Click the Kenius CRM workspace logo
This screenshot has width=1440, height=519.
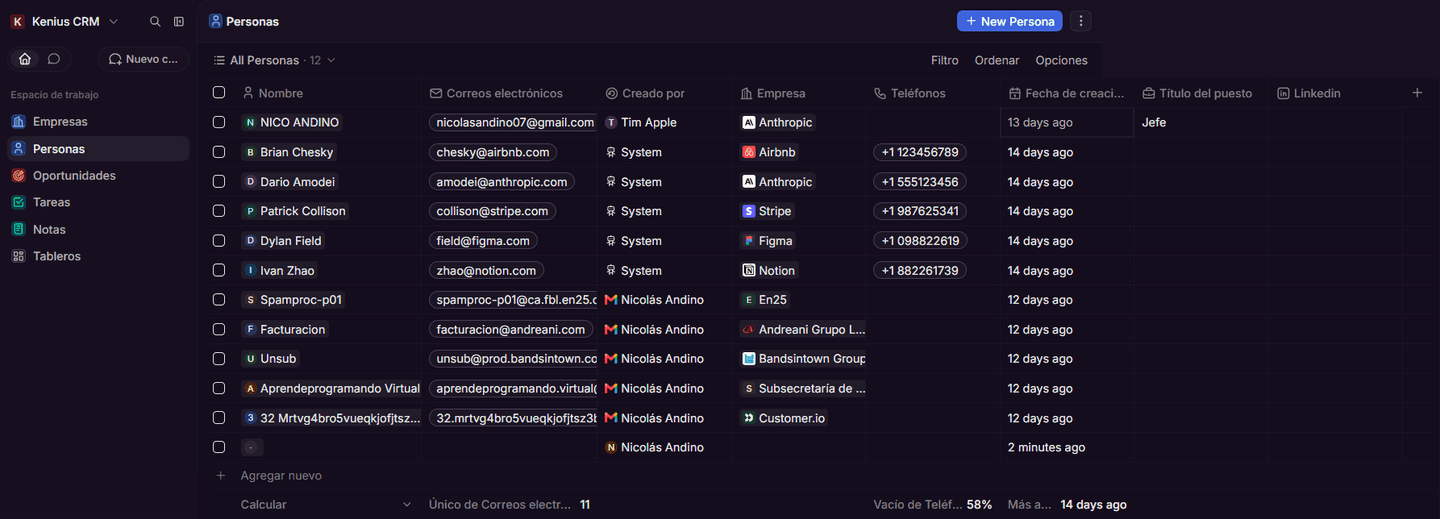tap(17, 21)
